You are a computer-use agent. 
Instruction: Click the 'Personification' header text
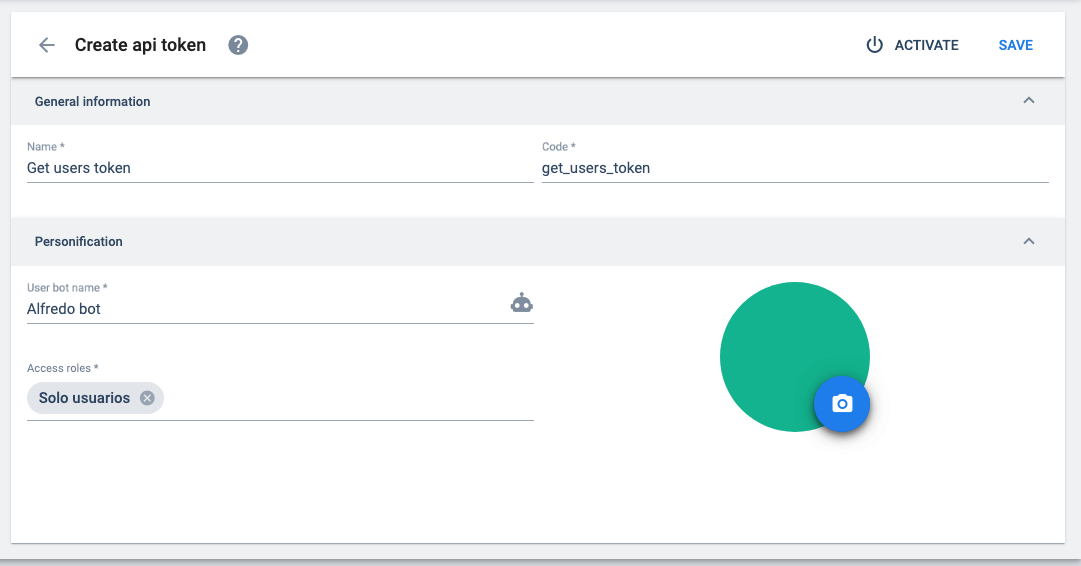click(x=79, y=241)
